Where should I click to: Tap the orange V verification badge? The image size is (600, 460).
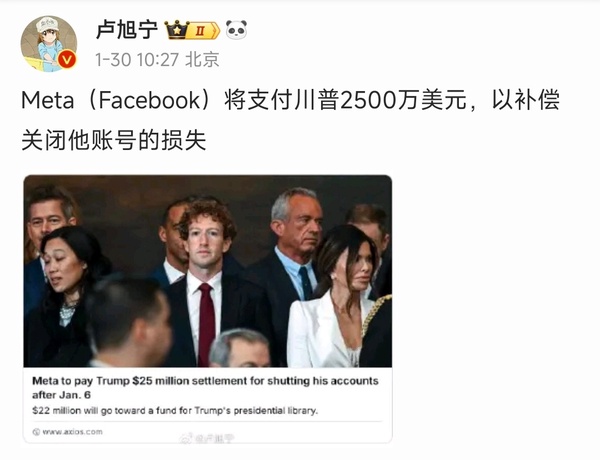67,60
